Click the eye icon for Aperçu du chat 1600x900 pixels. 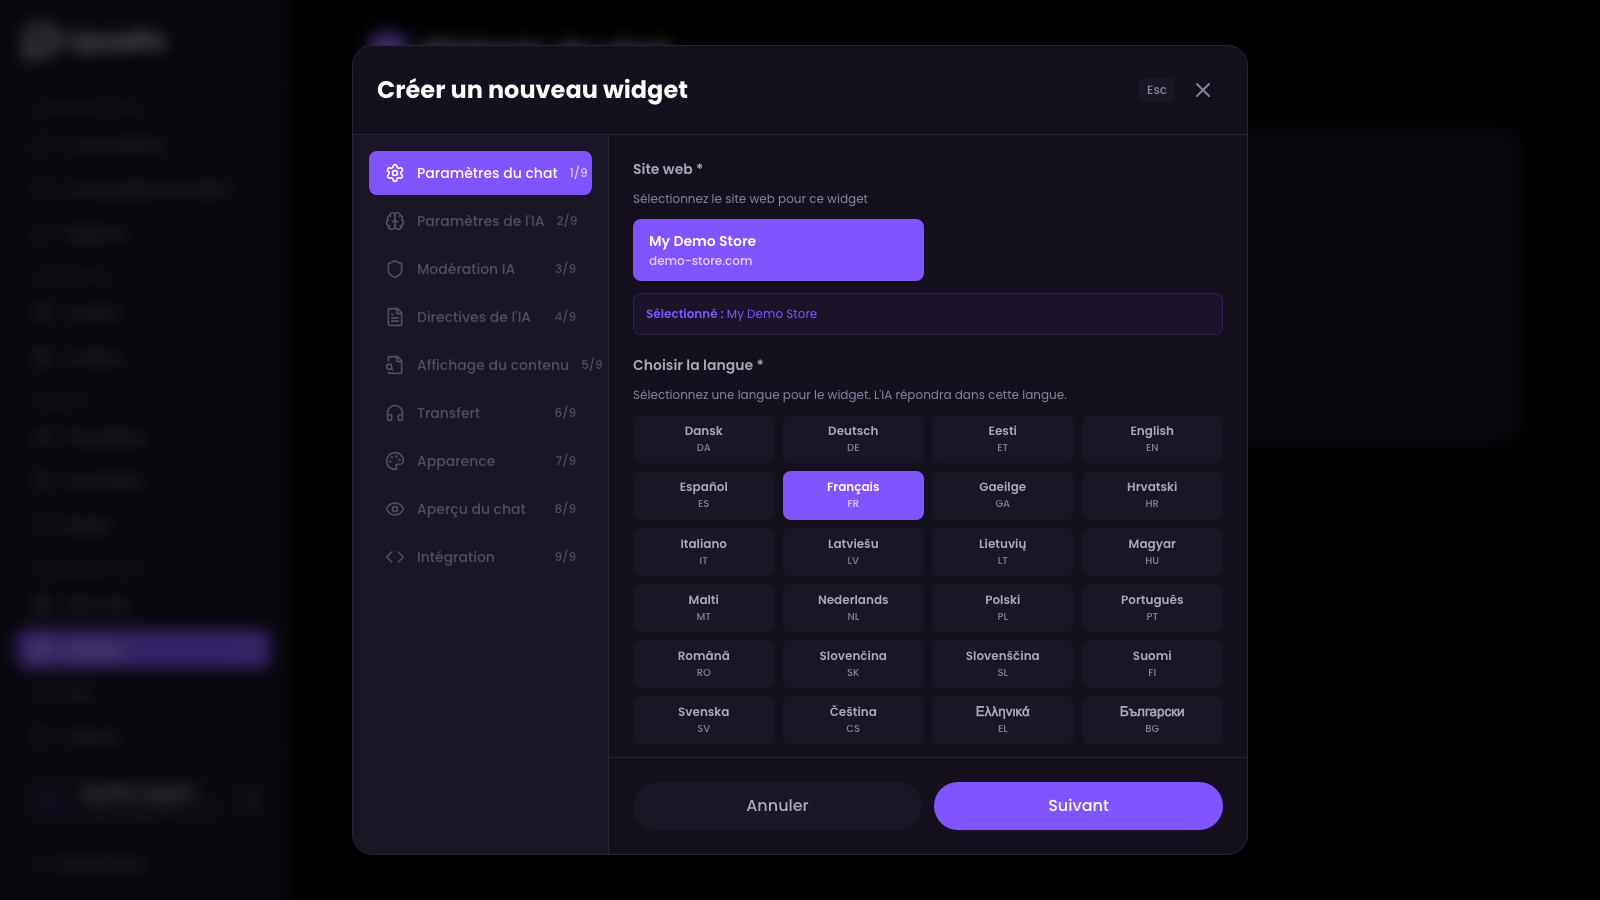(395, 509)
